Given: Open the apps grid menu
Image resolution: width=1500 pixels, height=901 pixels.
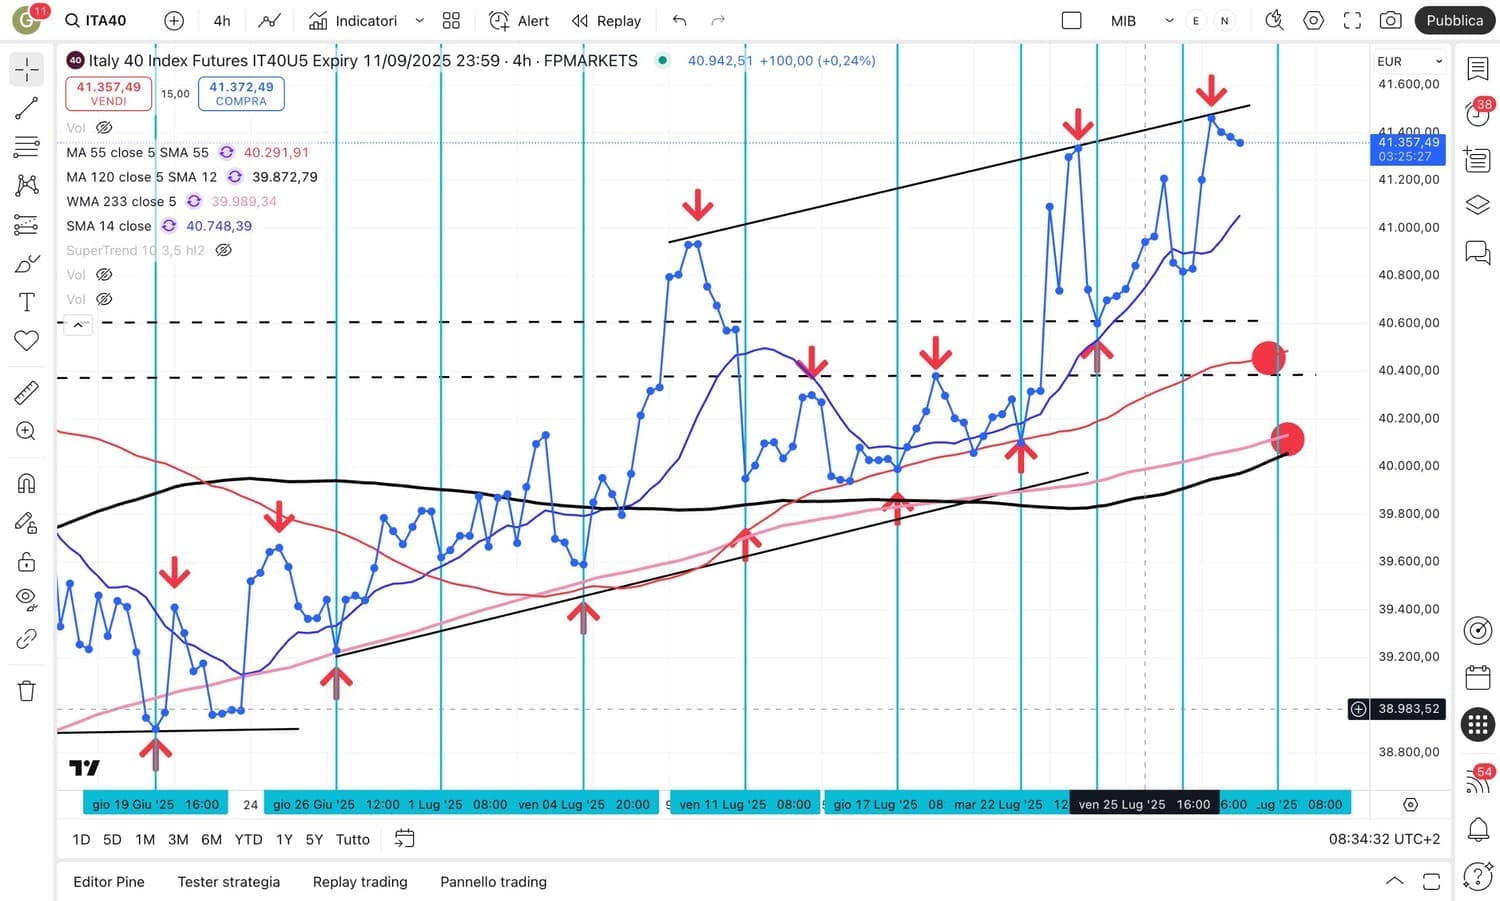Looking at the screenshot, I should 1478,724.
